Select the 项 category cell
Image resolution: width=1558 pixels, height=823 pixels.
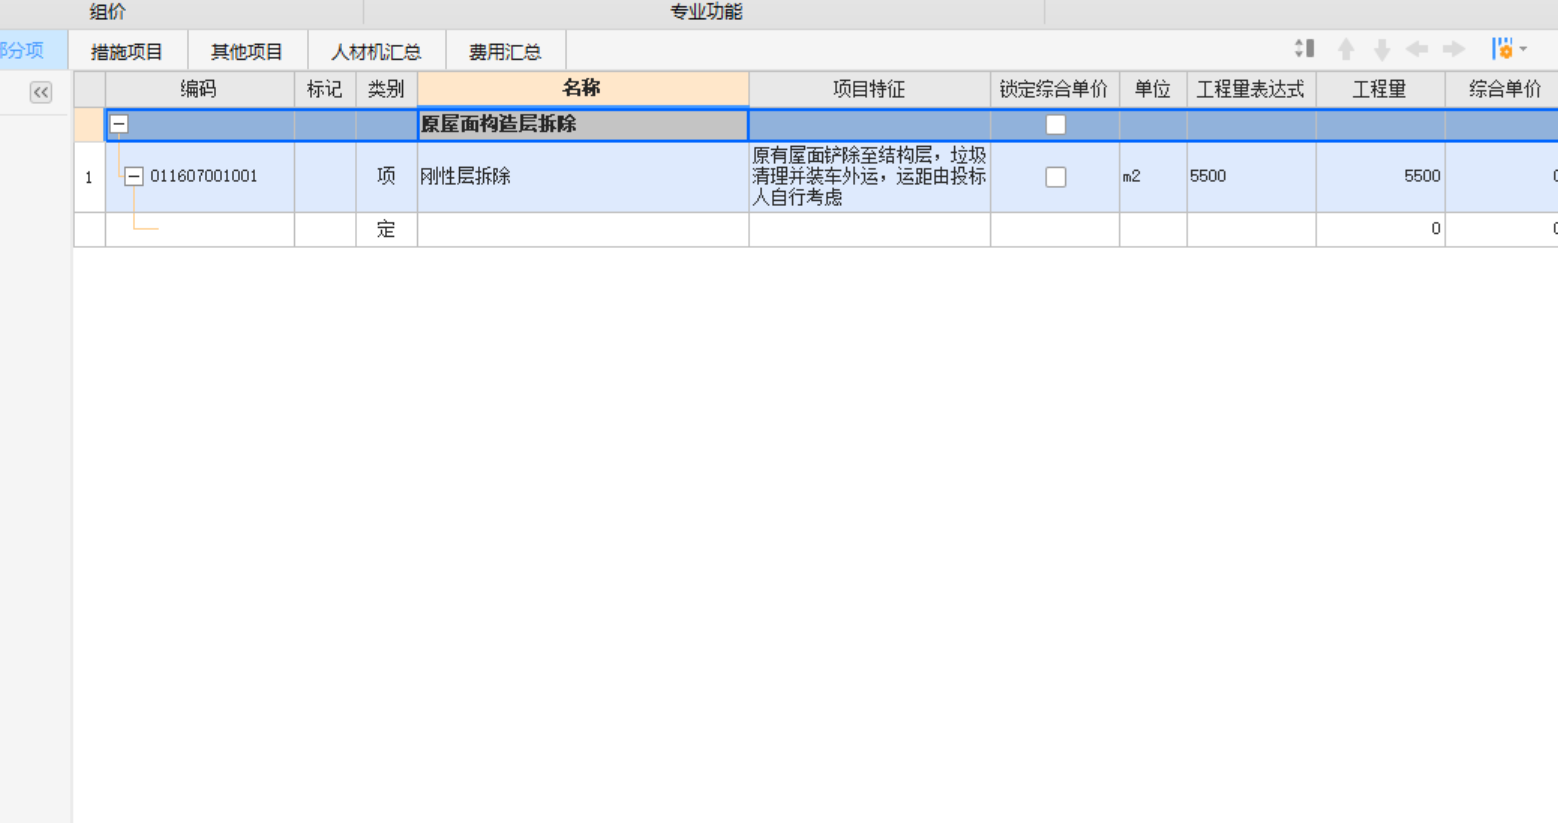(x=386, y=176)
